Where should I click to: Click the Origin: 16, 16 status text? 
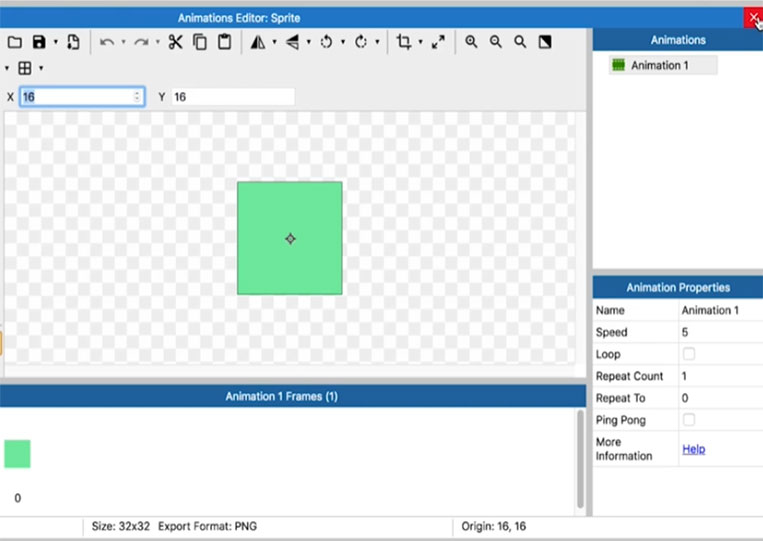tap(493, 526)
